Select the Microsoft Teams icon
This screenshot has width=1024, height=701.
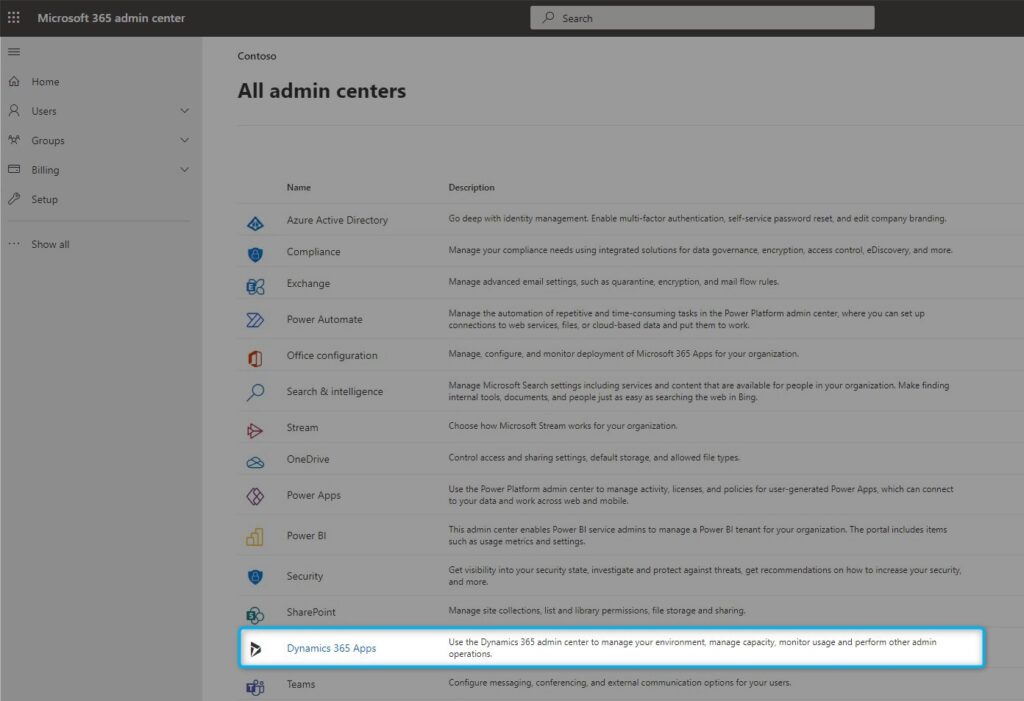[x=258, y=684]
